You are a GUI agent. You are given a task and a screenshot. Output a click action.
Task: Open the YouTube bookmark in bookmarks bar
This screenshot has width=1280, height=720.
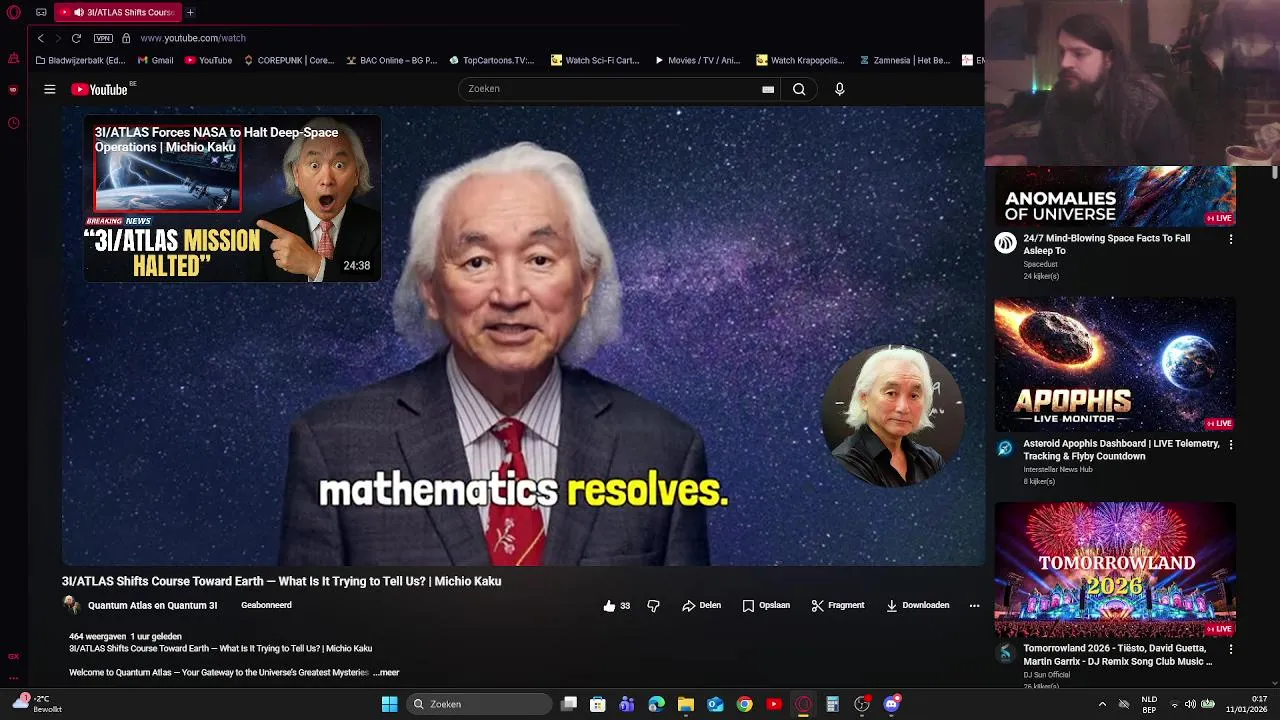208,60
